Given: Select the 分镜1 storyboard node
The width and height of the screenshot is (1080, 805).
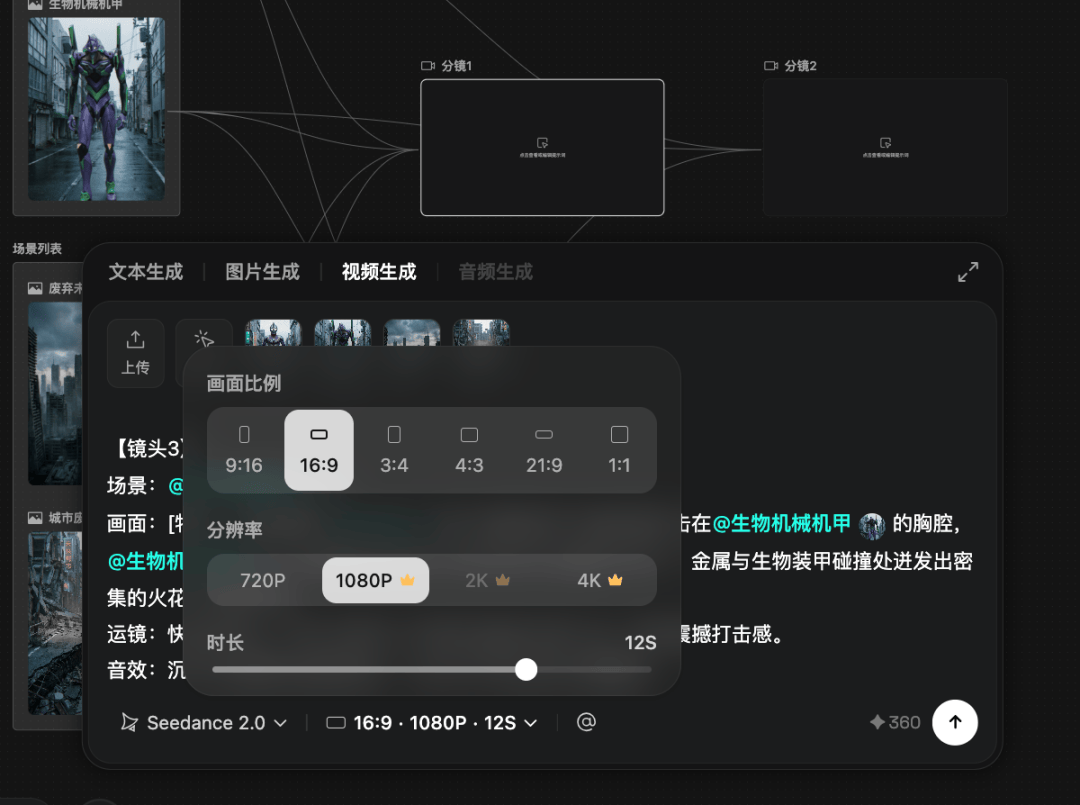Looking at the screenshot, I should 542,147.
